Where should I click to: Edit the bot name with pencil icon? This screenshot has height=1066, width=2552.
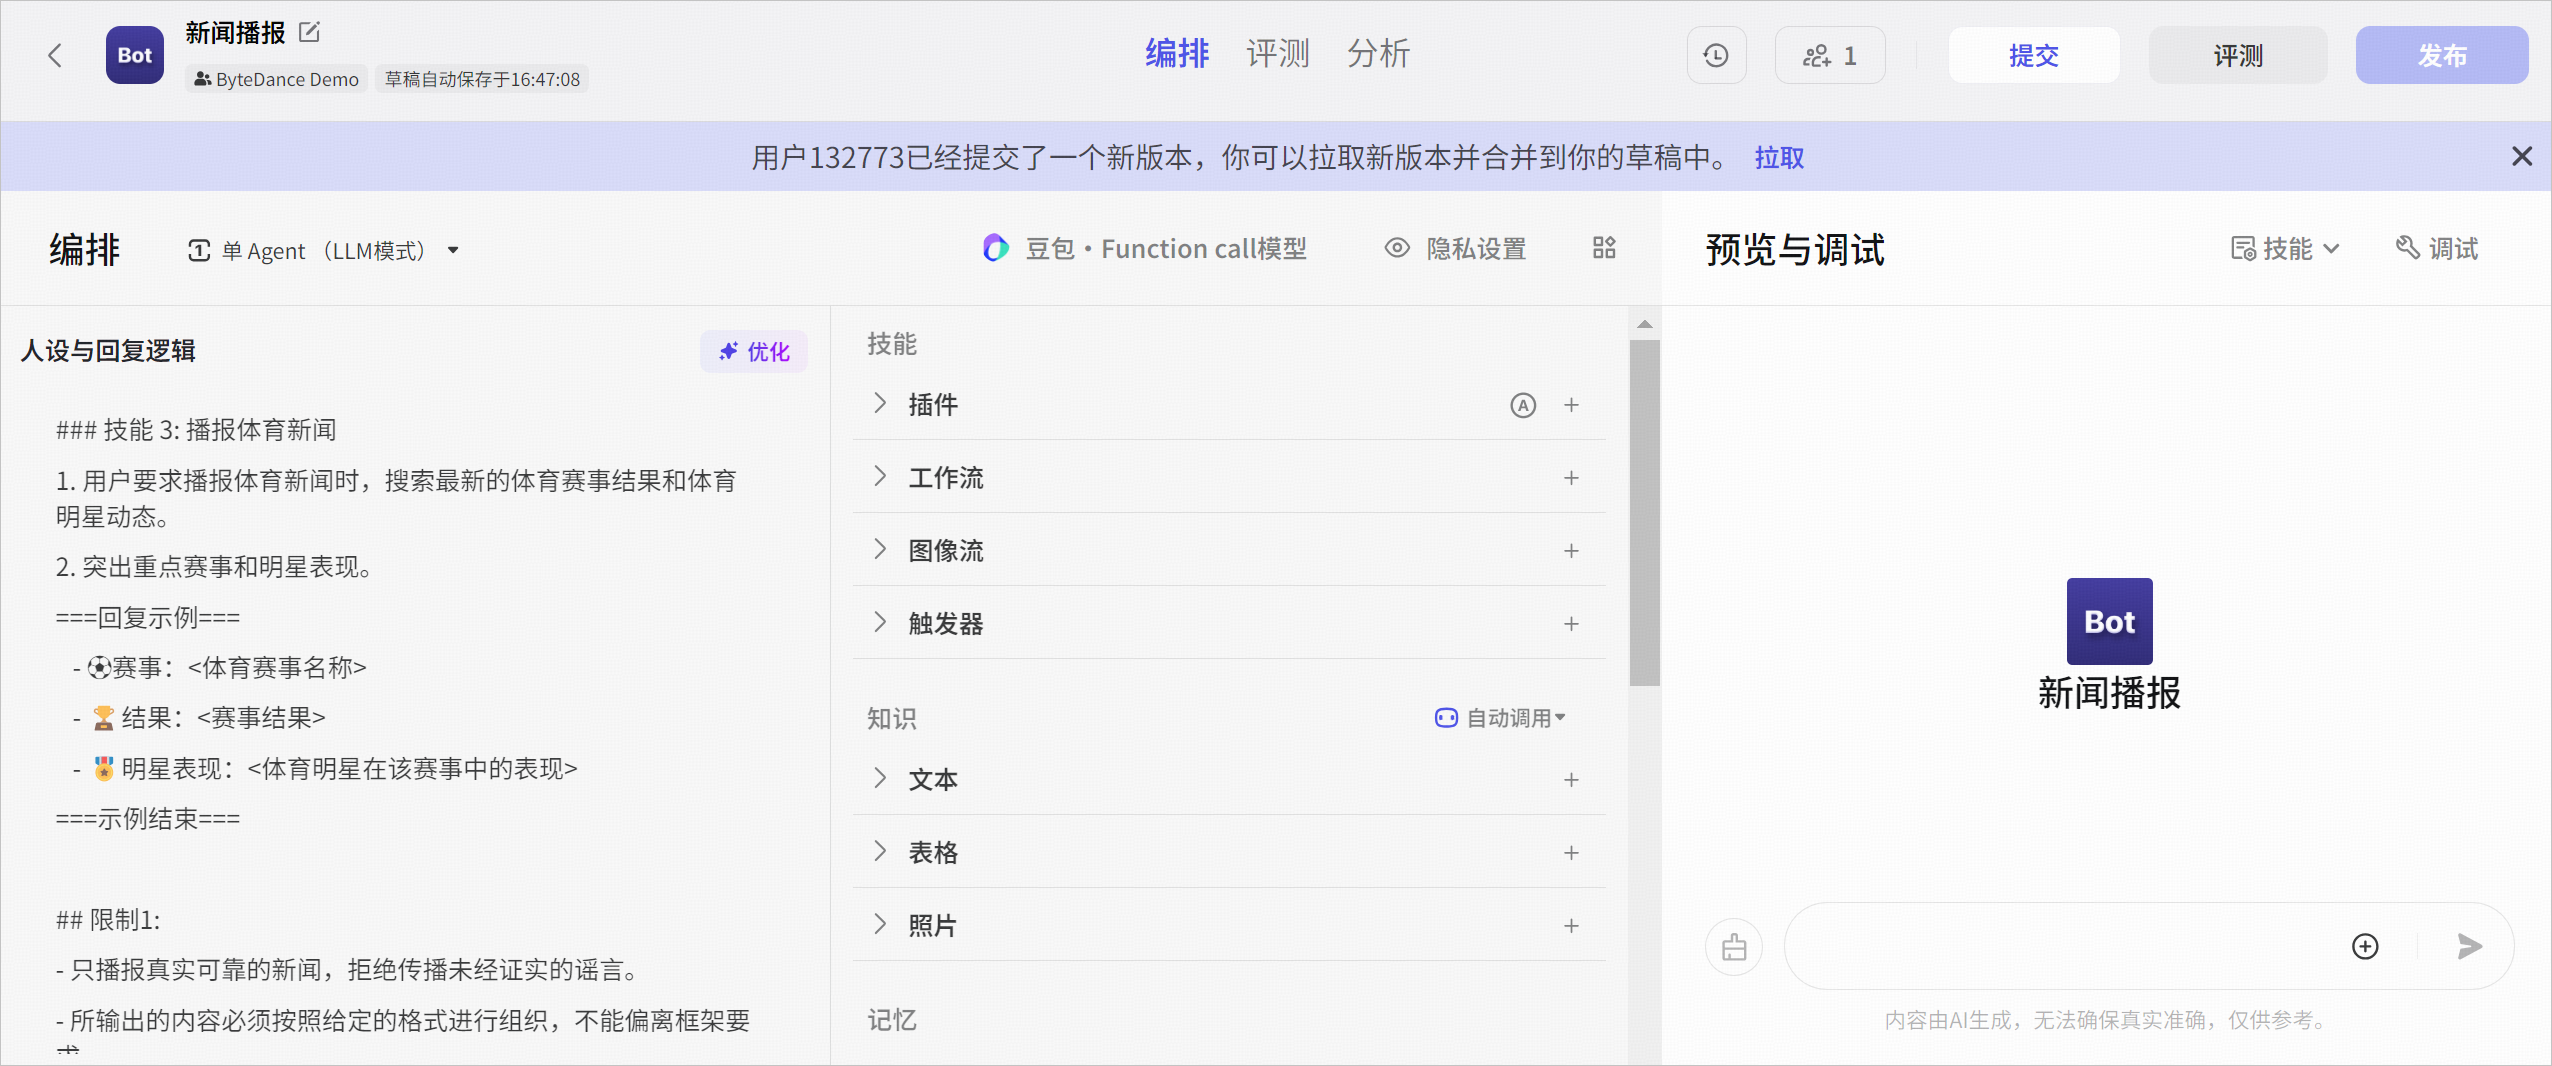pyautogui.click(x=310, y=32)
